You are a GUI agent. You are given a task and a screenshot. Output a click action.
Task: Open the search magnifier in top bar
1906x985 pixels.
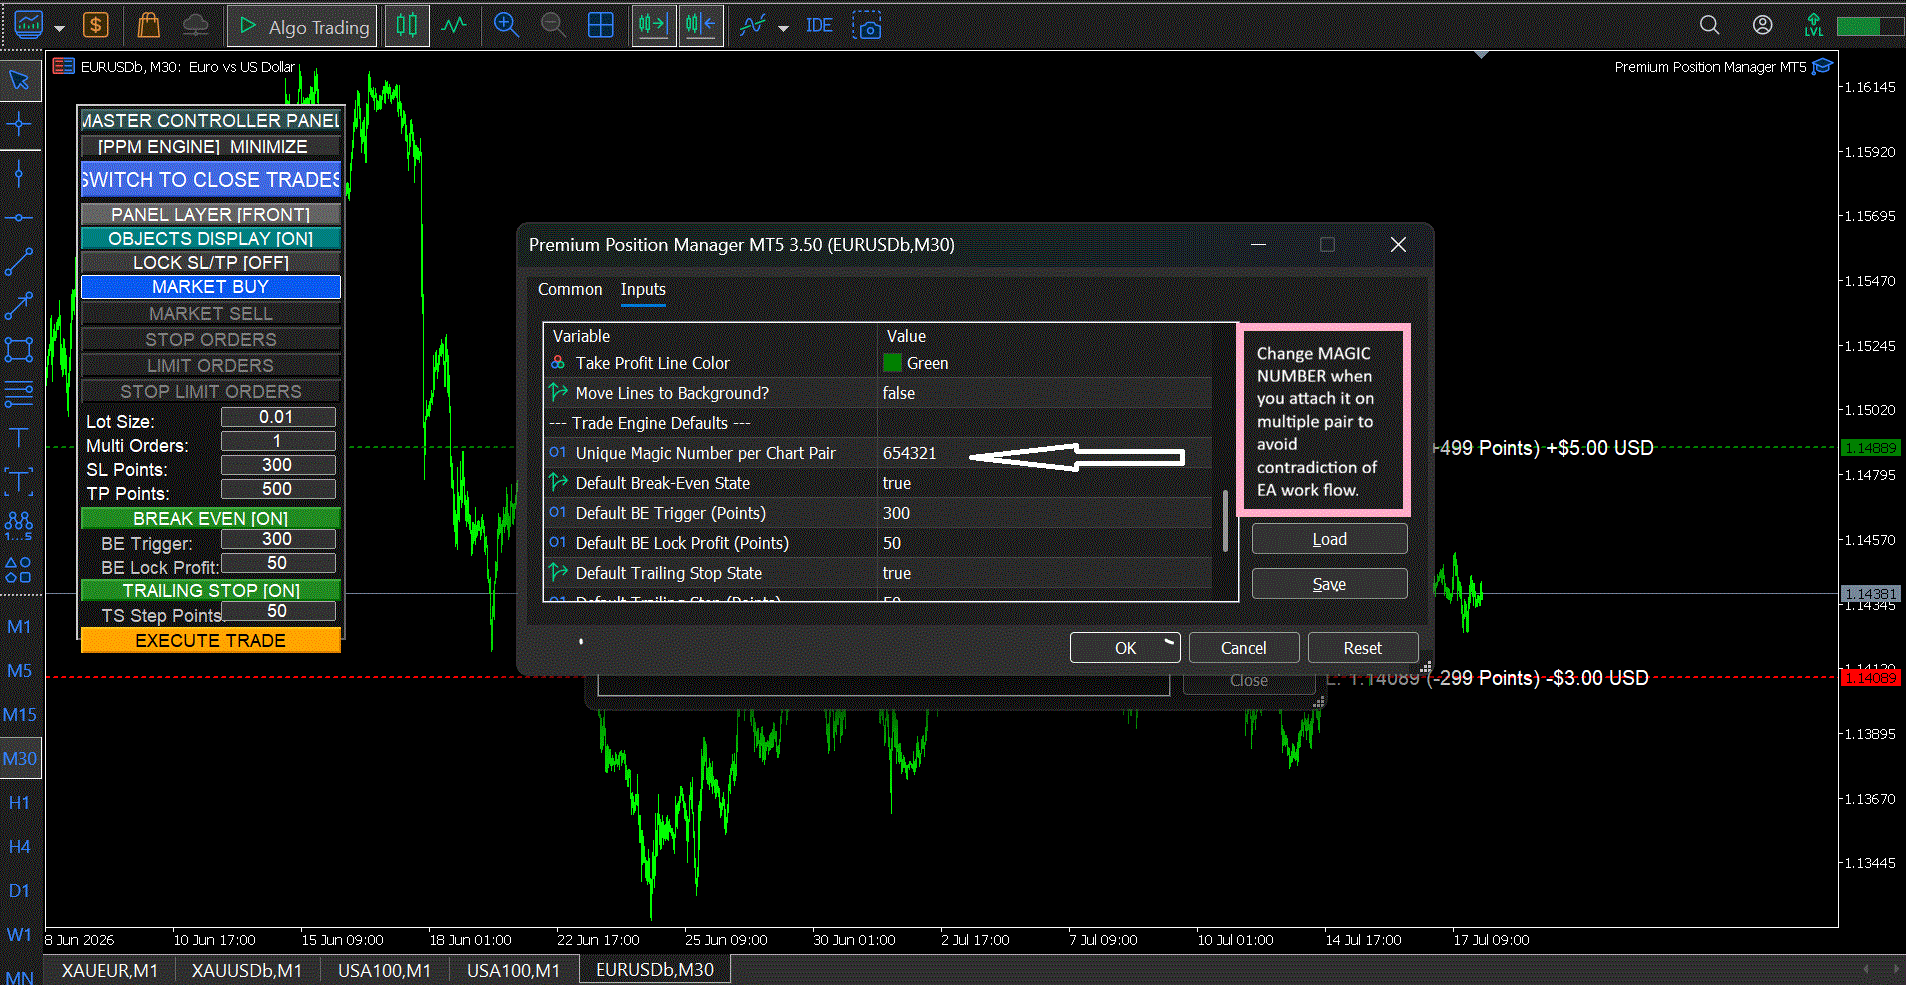coord(1709,25)
